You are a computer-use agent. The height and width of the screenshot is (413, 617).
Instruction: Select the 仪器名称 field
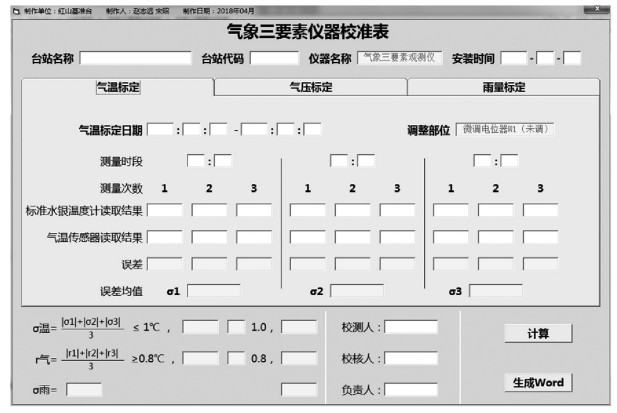coord(399,58)
